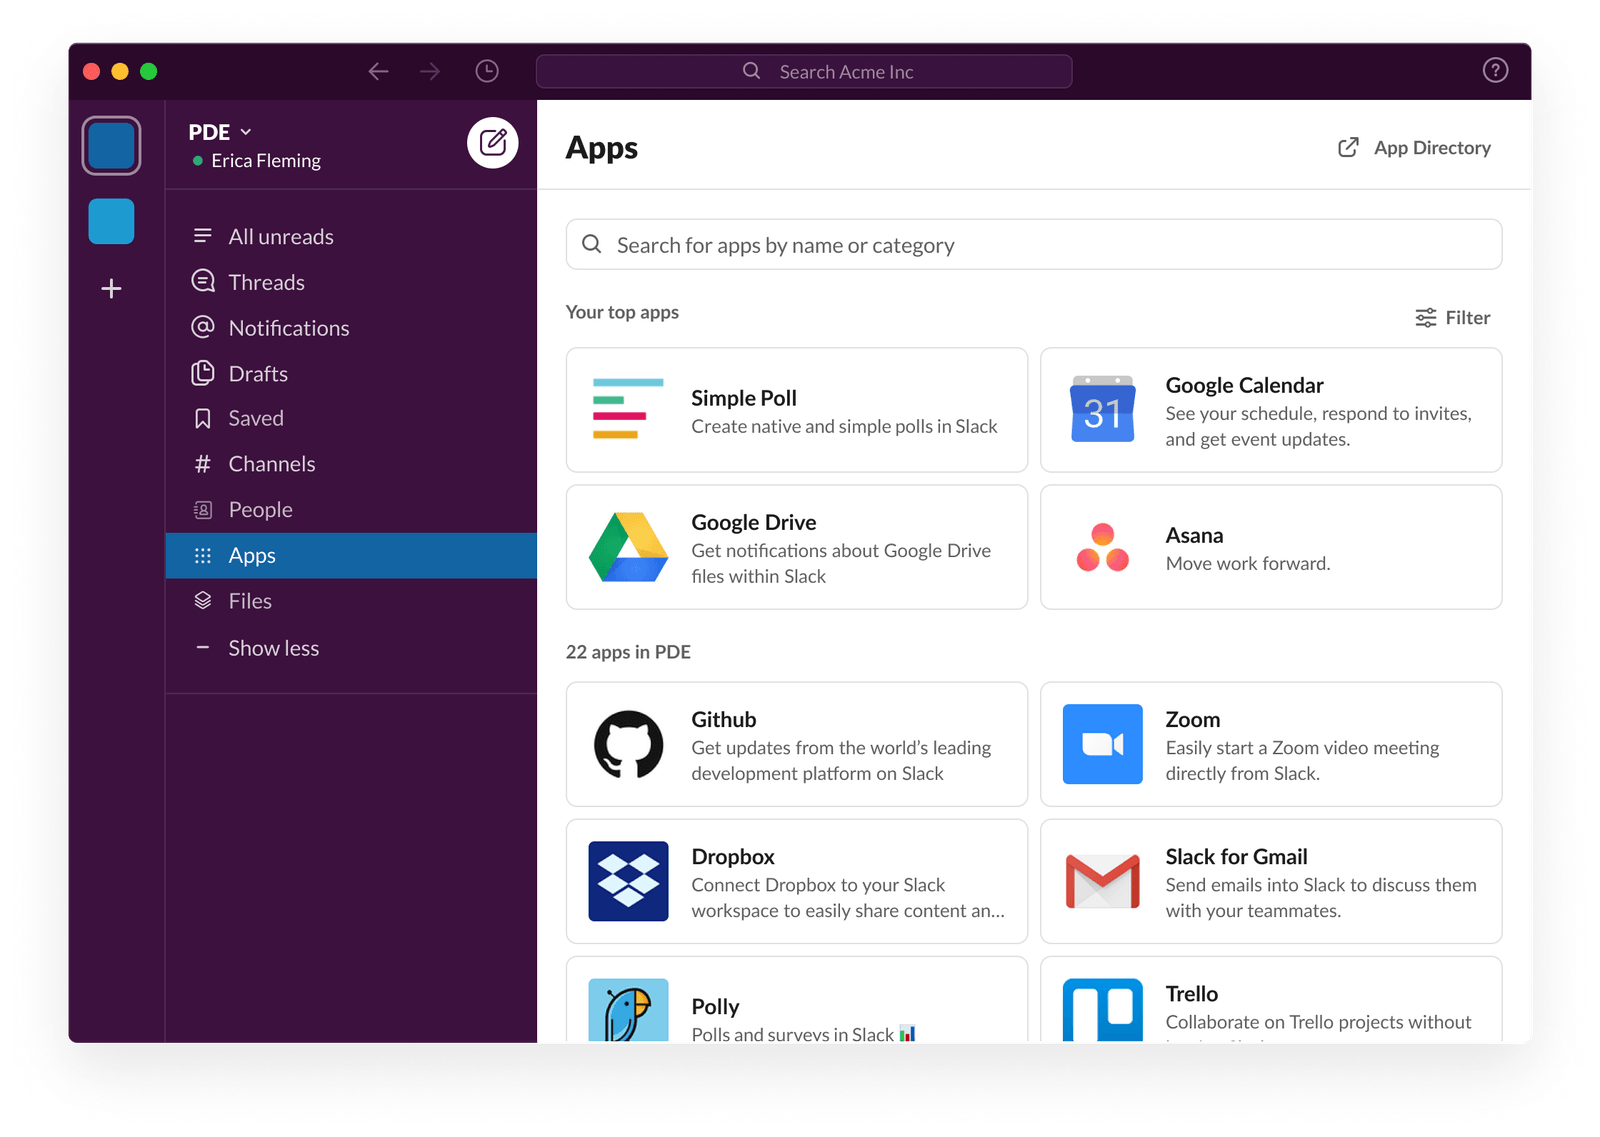Click the Files sidebar icon
Image resolution: width=1600 pixels, height=1137 pixels.
tap(201, 600)
